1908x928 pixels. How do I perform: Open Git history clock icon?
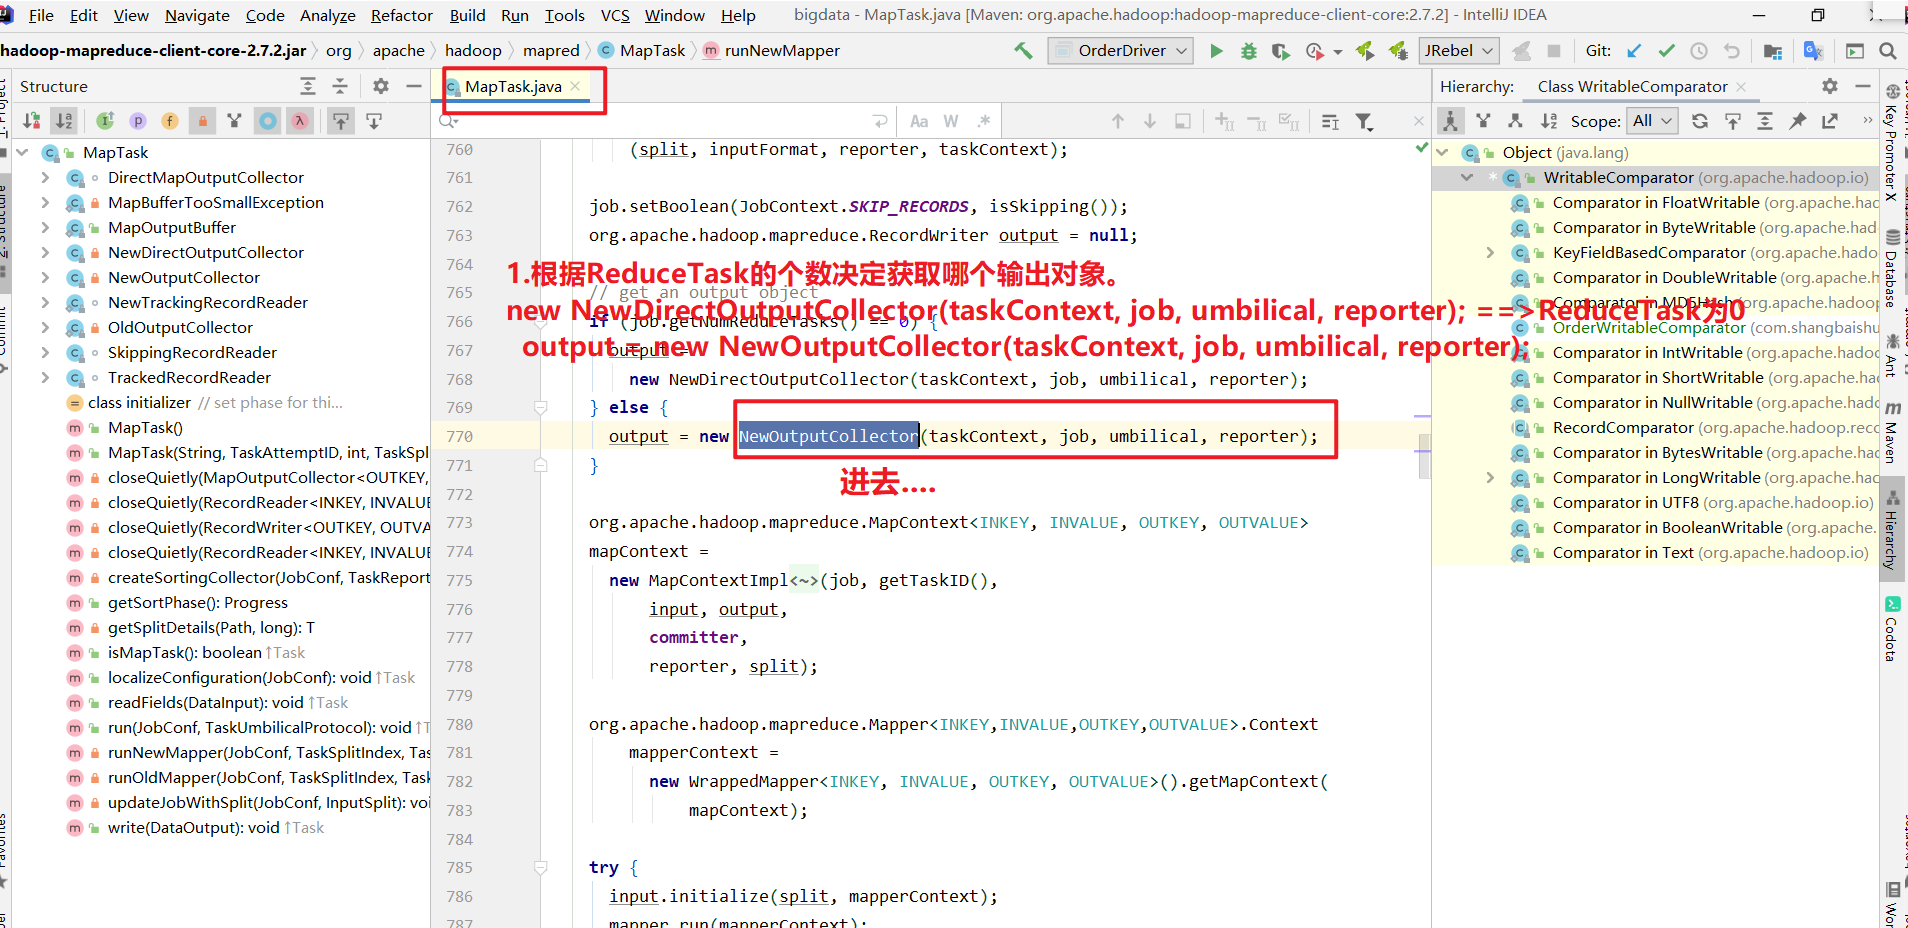pos(1699,51)
